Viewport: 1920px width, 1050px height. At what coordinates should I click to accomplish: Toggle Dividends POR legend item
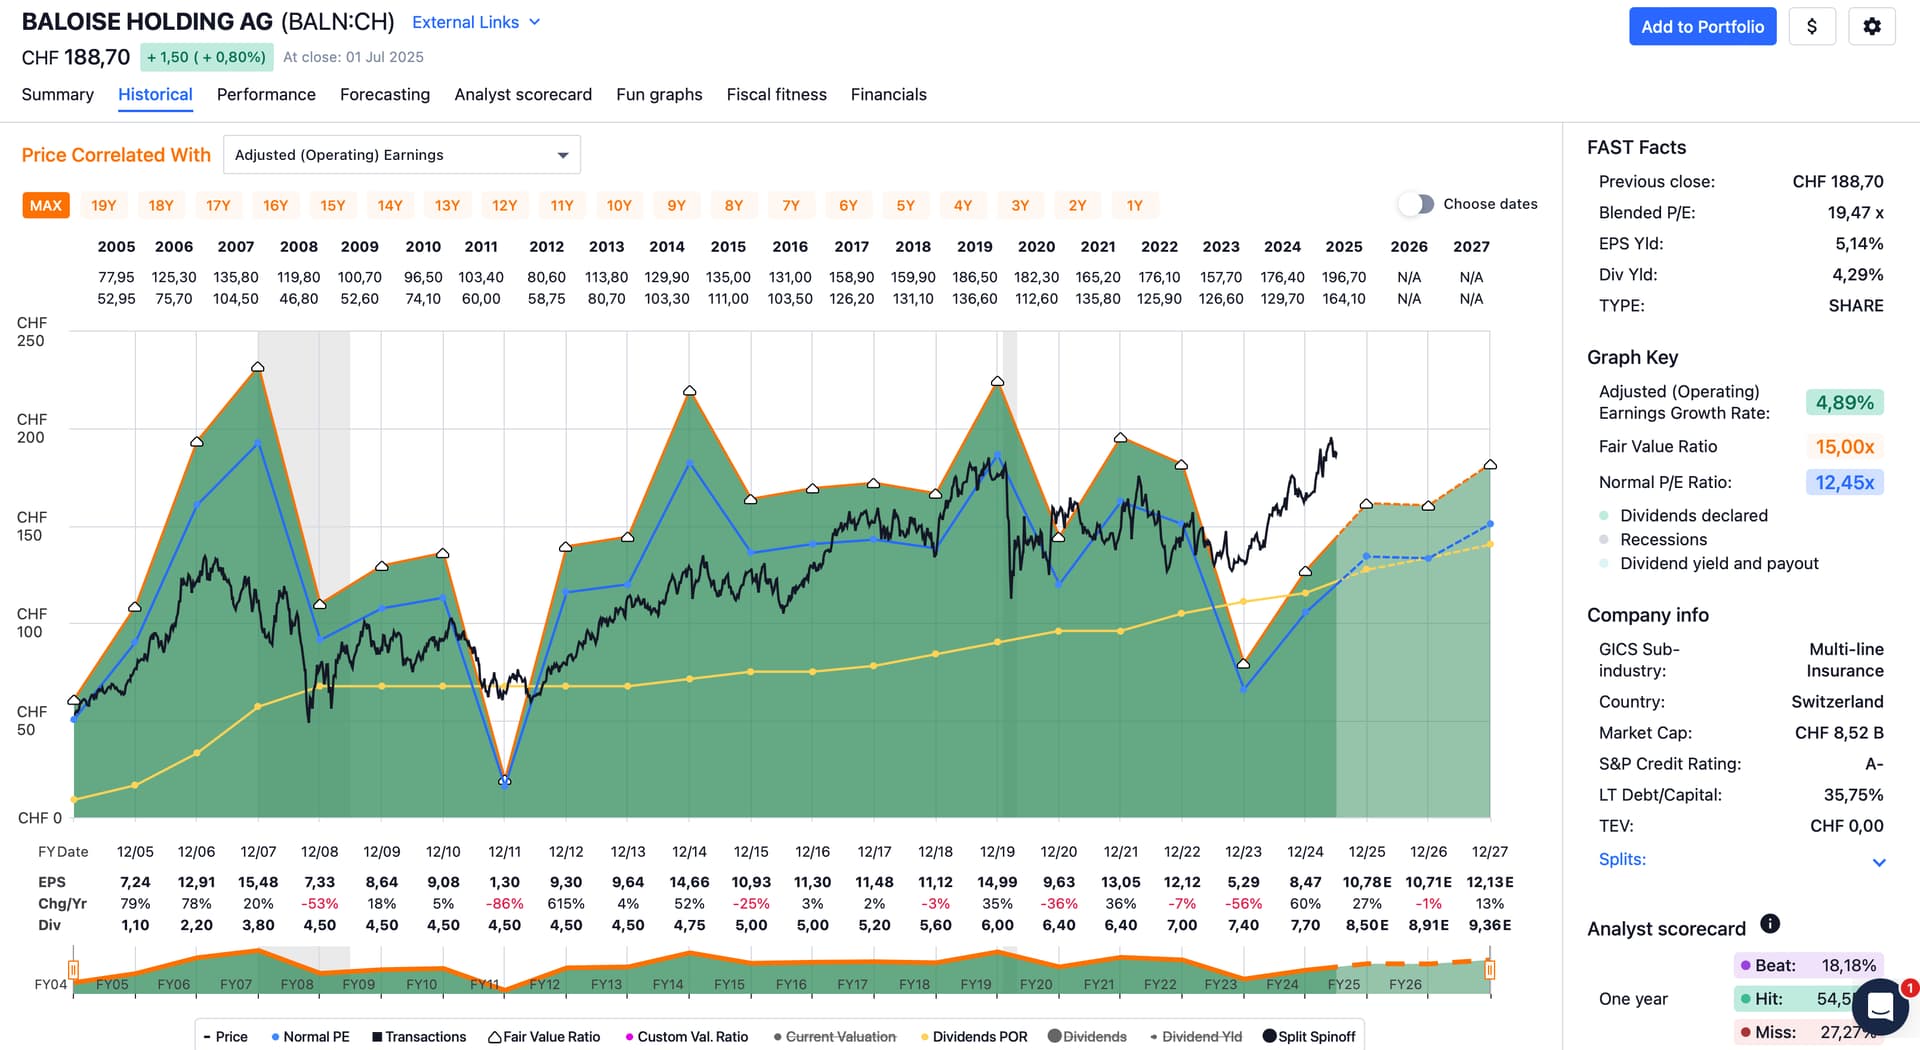coord(973,1037)
